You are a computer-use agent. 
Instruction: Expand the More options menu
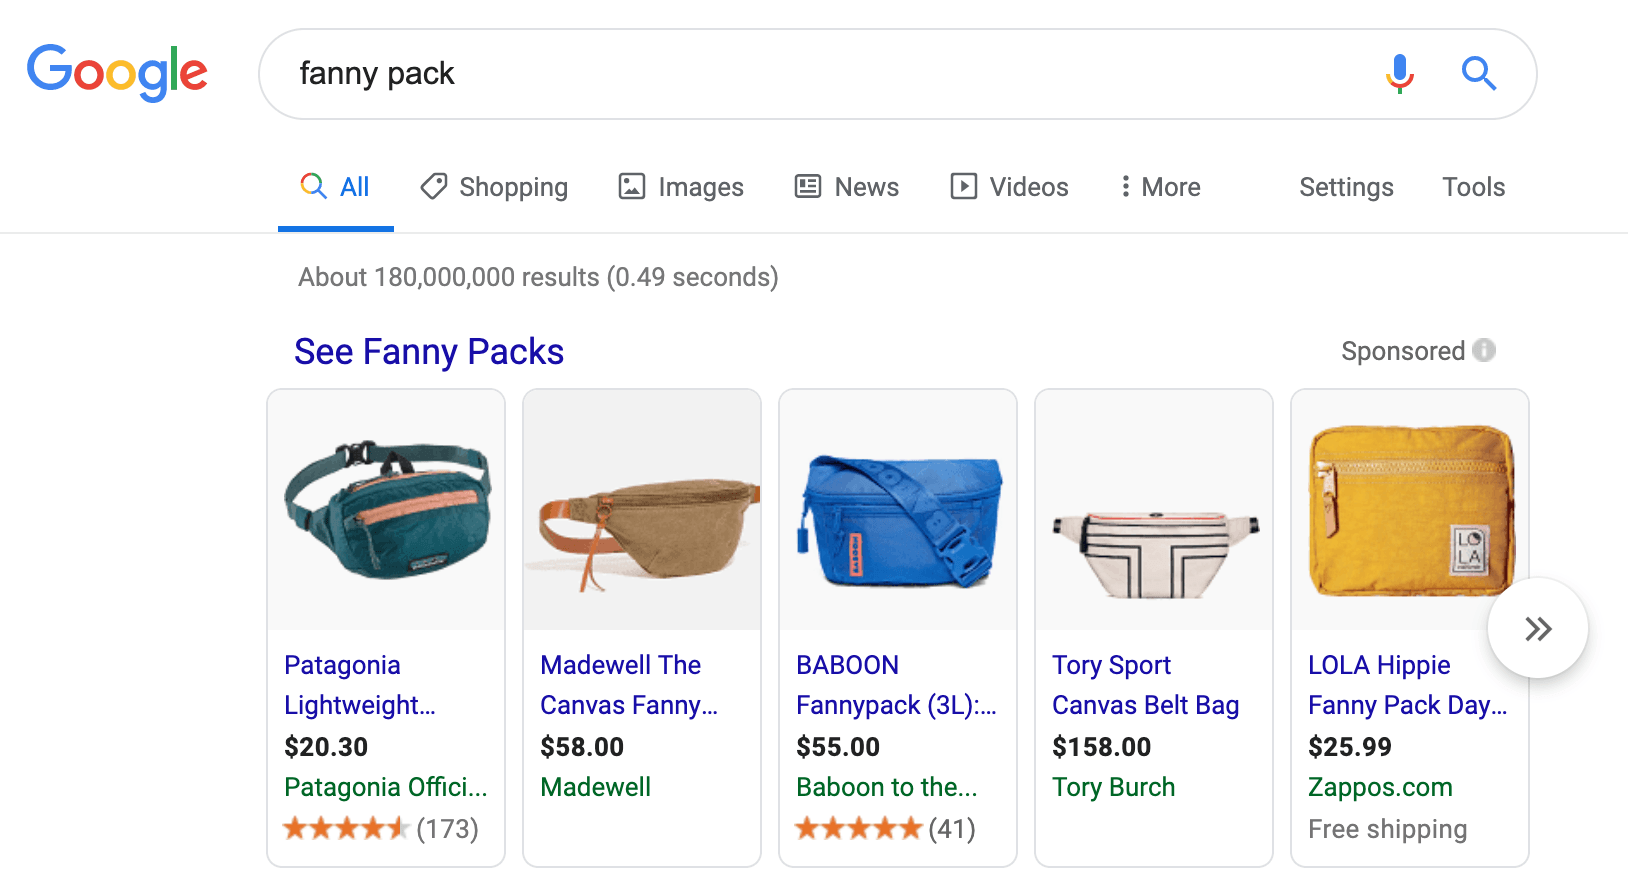point(1160,187)
